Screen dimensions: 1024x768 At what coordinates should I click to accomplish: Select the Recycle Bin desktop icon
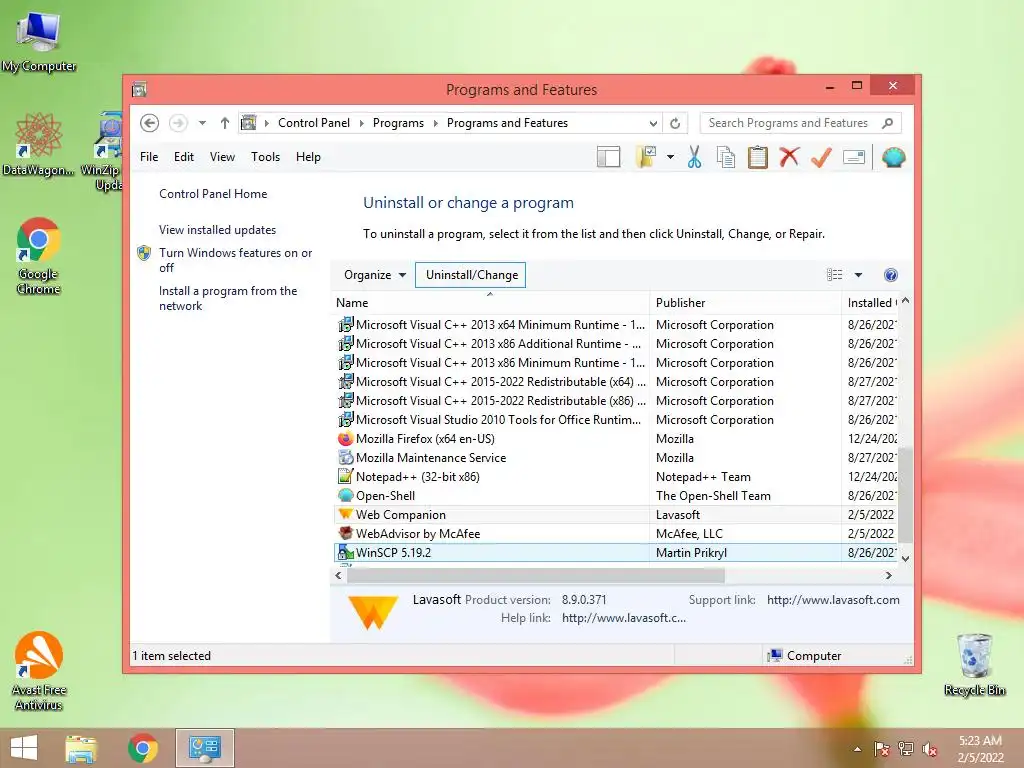pyautogui.click(x=974, y=664)
